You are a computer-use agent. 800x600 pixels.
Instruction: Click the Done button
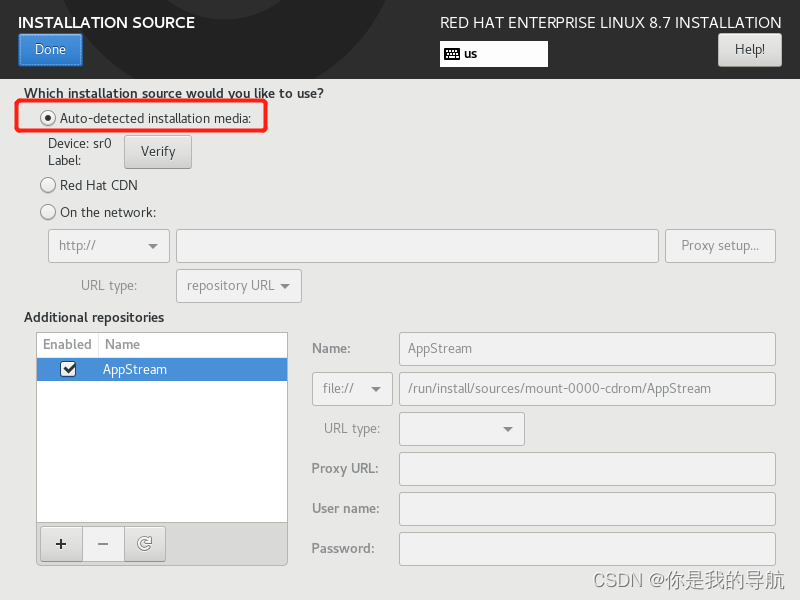(50, 49)
